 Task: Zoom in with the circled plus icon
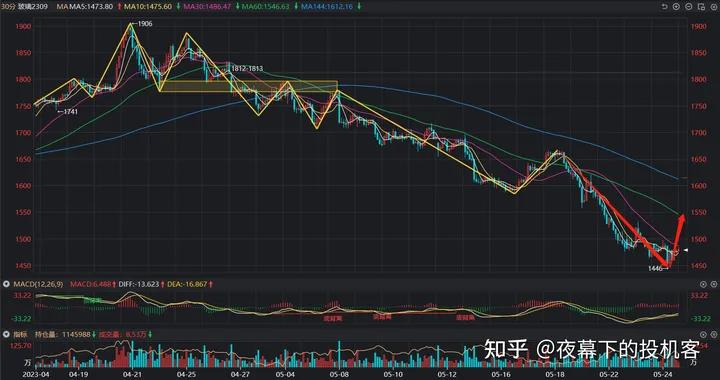676,6
